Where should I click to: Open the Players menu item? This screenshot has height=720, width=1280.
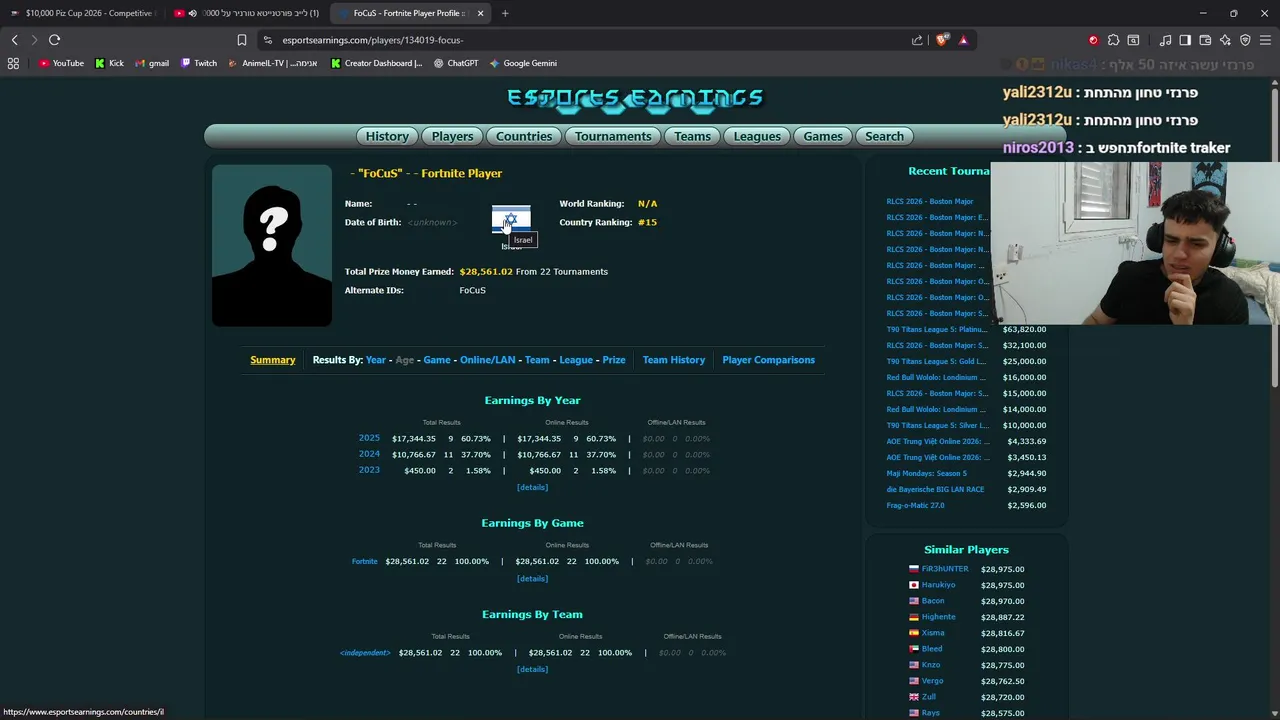click(452, 136)
